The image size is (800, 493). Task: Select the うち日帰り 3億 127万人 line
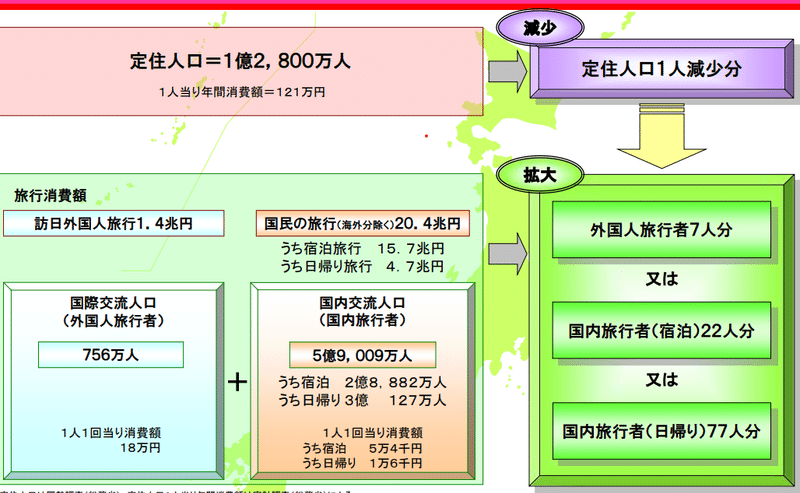coord(362,400)
